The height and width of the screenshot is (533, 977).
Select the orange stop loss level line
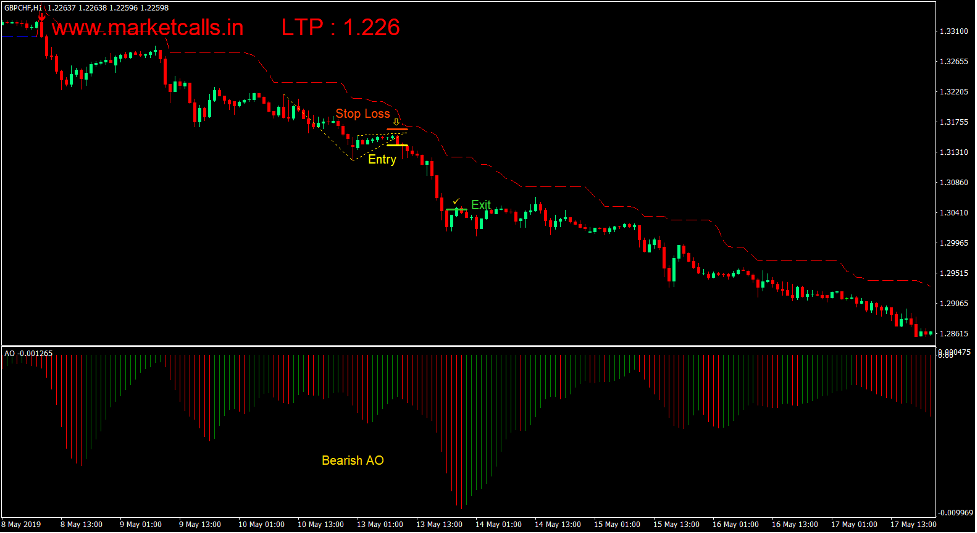tap(397, 128)
